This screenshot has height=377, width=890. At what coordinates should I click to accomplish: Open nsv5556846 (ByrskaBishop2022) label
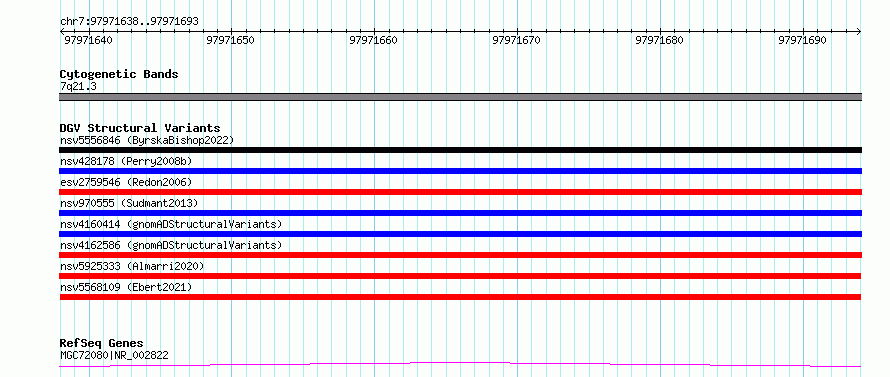tap(147, 140)
